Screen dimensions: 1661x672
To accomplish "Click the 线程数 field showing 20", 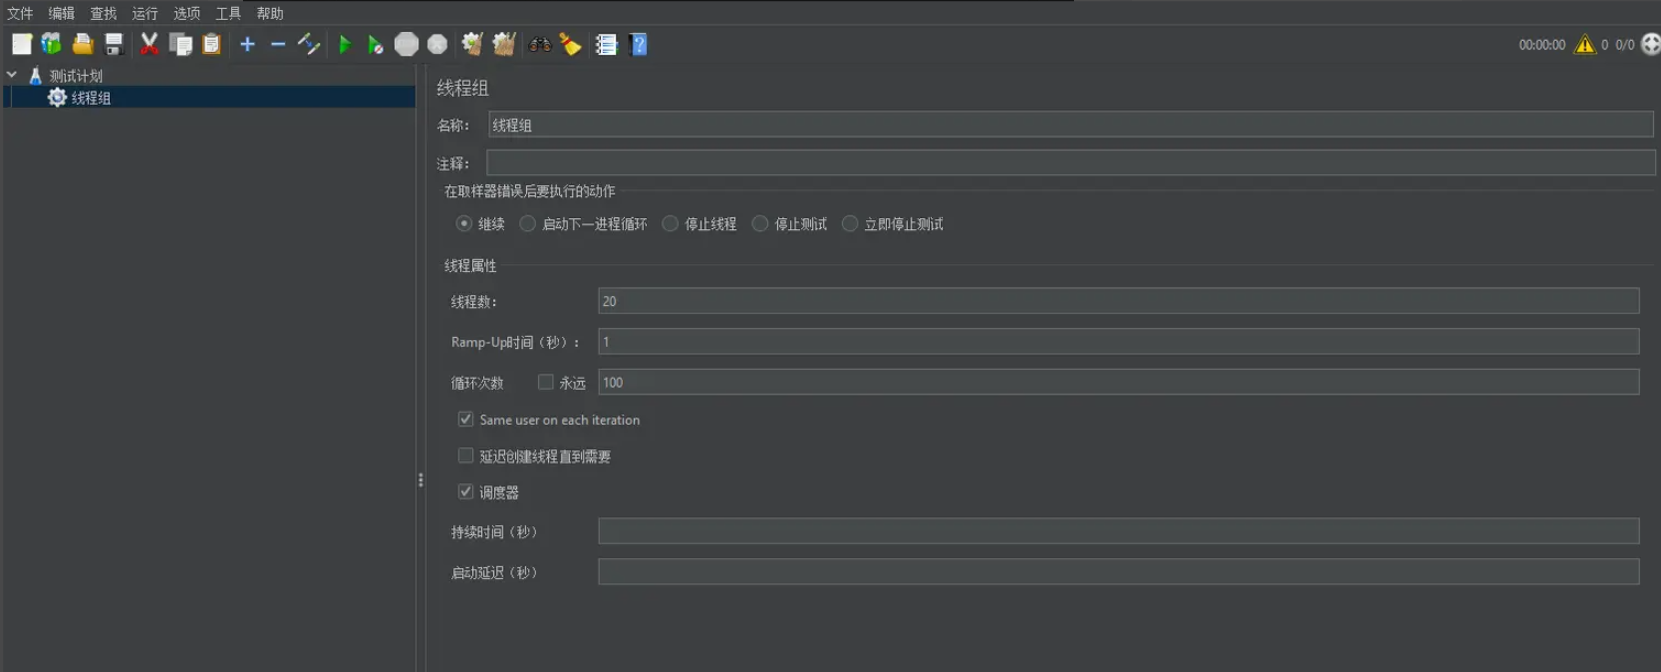I will pos(1118,301).
